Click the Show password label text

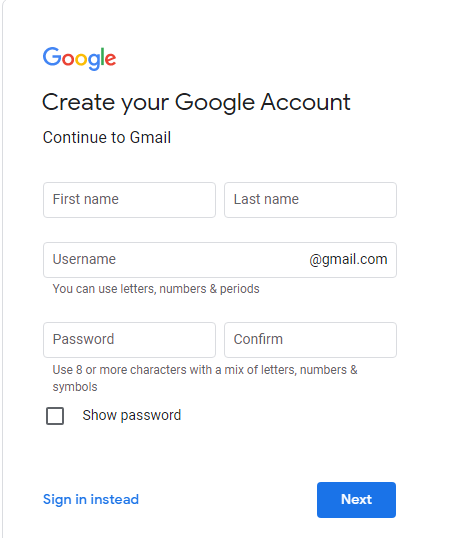(x=132, y=415)
